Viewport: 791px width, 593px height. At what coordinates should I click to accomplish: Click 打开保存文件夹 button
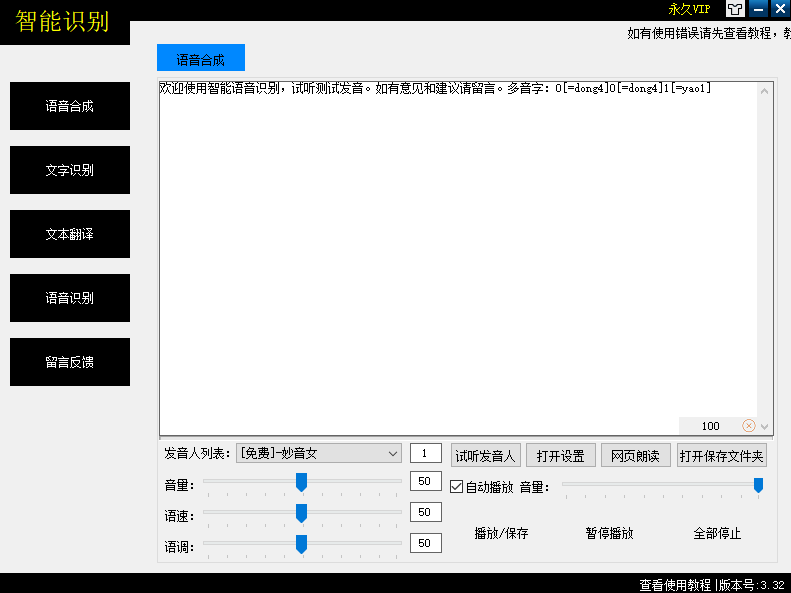[721, 456]
